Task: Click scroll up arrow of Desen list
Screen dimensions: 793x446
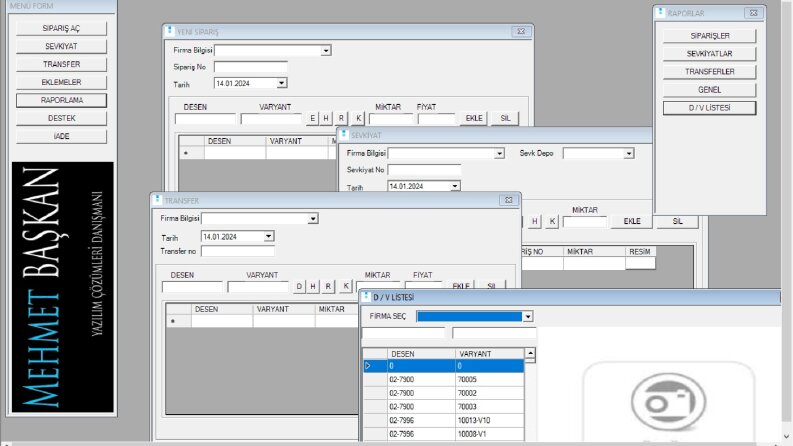Action: 530,353
